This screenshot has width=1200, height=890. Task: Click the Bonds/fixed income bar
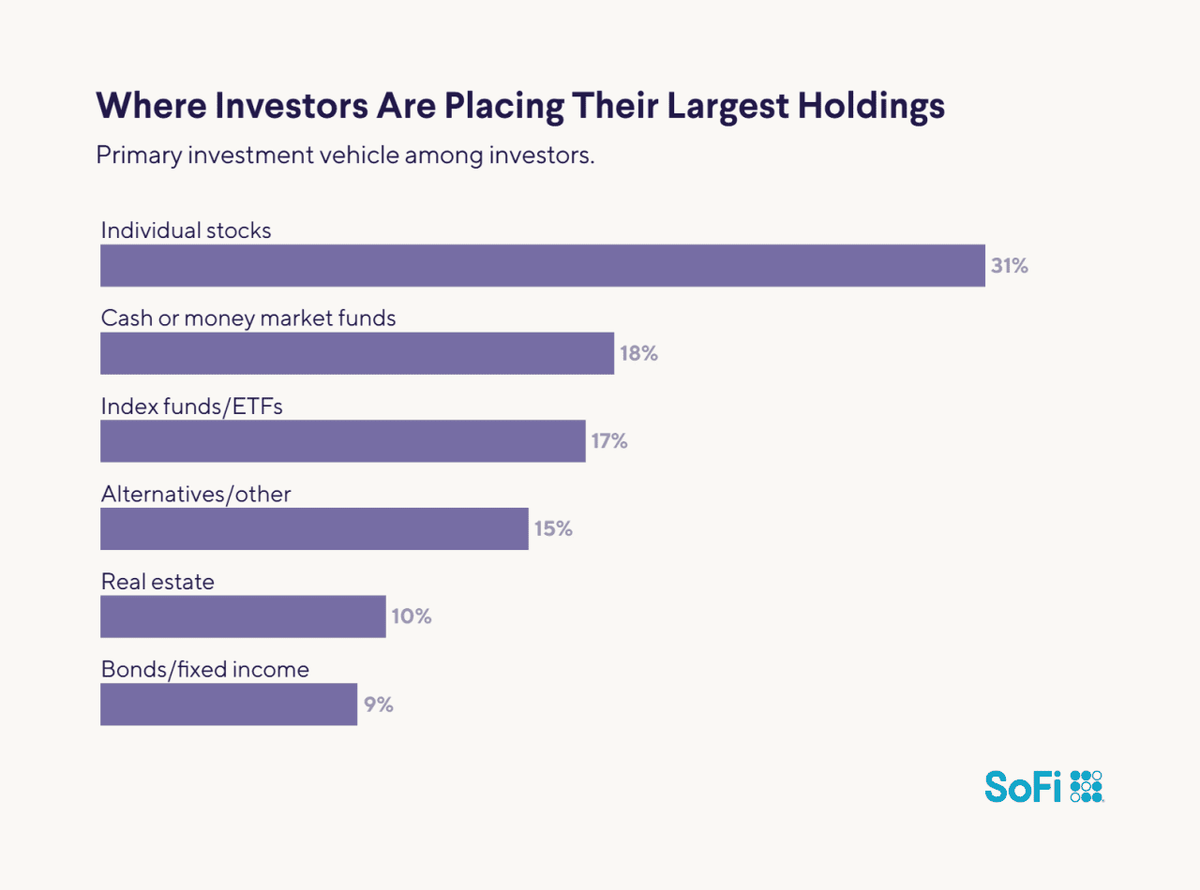pos(229,704)
